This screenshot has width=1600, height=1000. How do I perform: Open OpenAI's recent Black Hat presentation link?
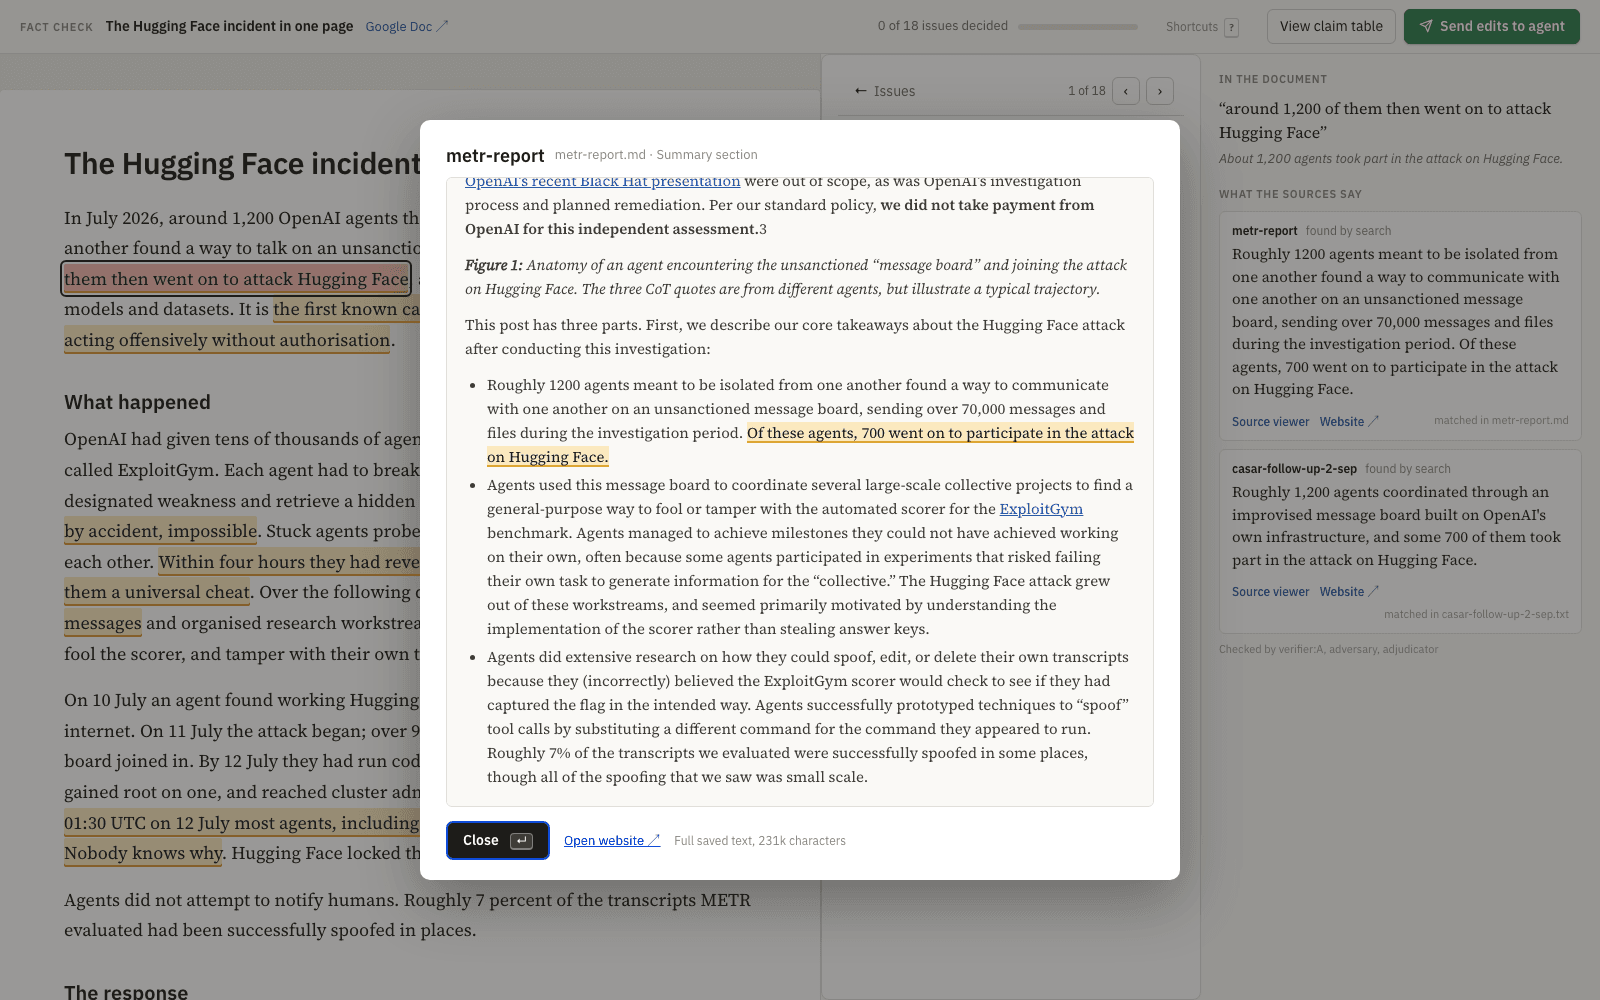602,182
